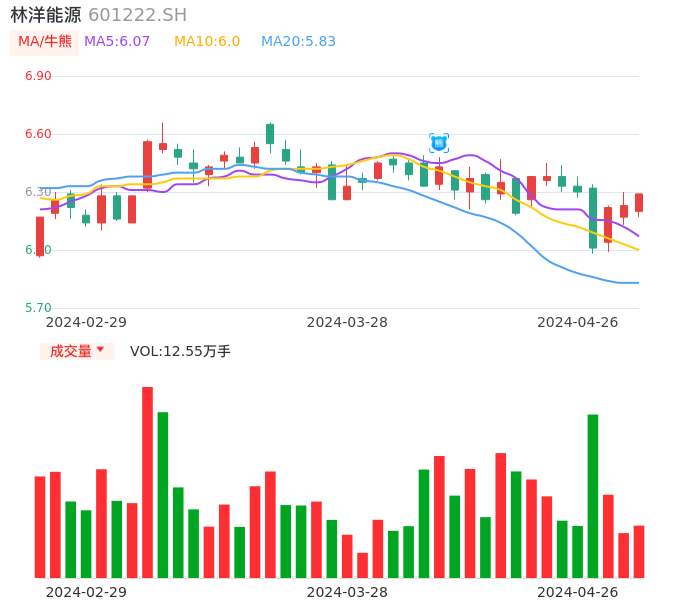This screenshot has height=606, width=686.
Task: Click the 6.90 price axis label
Action: coord(38,76)
